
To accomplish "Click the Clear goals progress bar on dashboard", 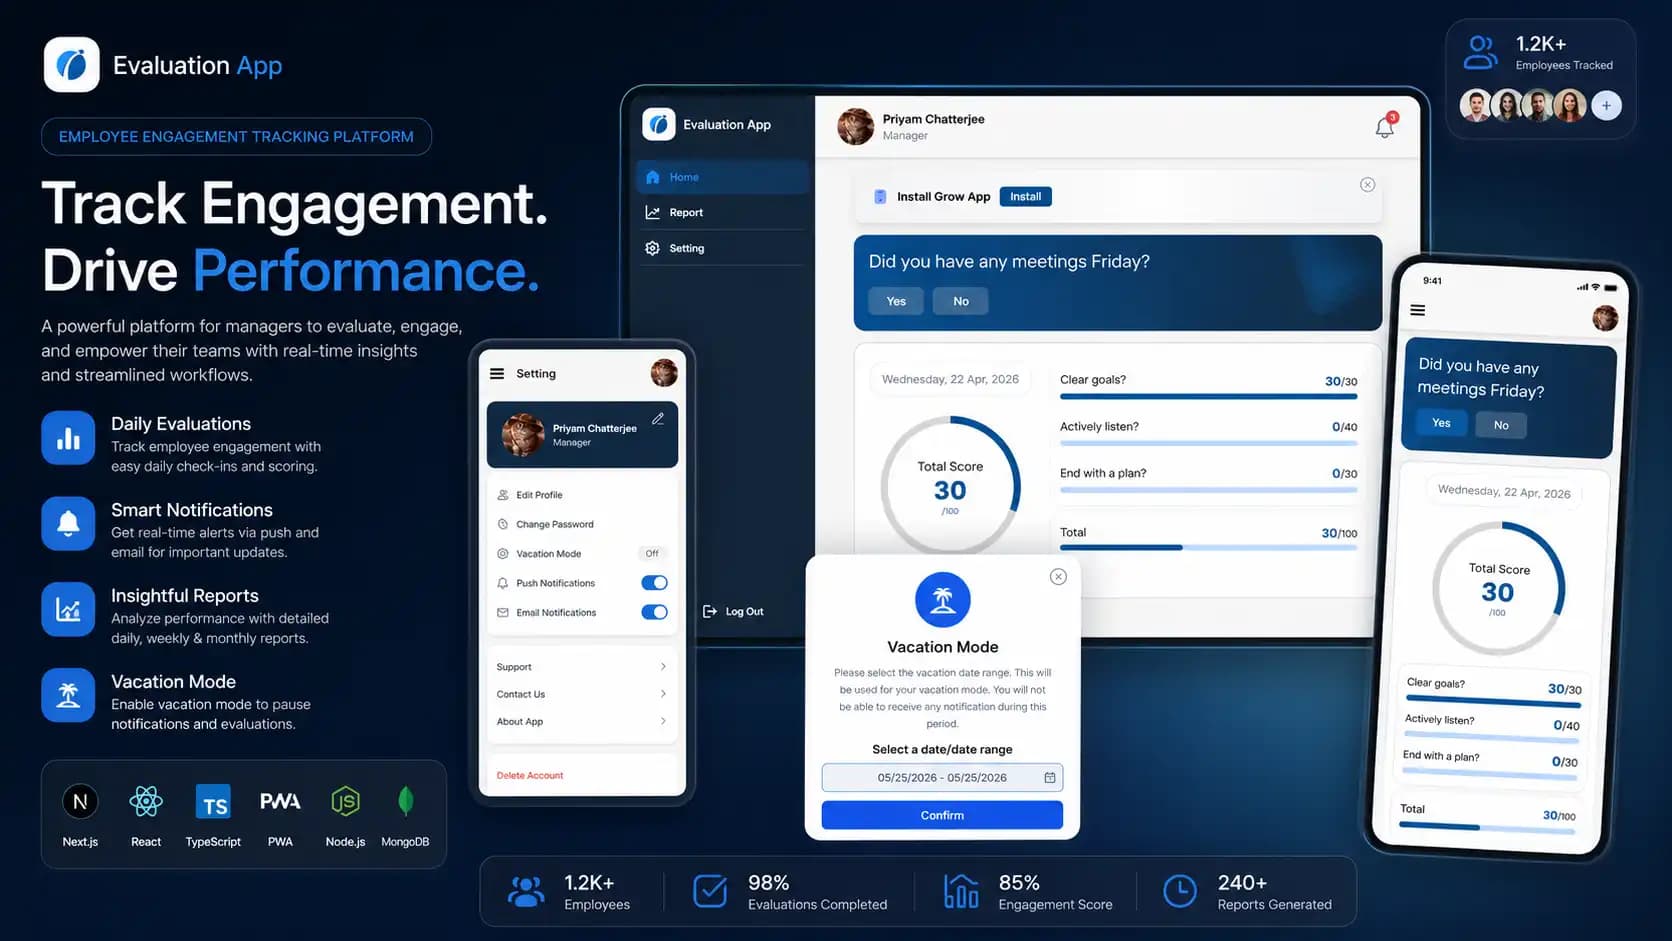I will [x=1208, y=397].
